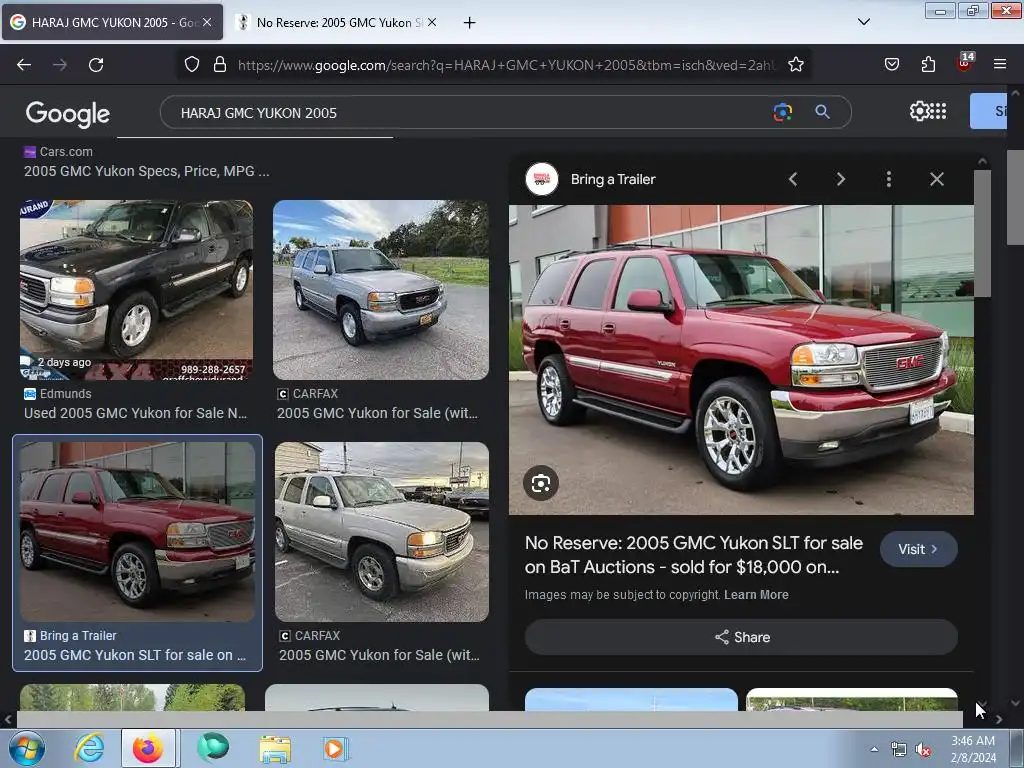Image resolution: width=1024 pixels, height=768 pixels.
Task: Open the Learn More copyright link
Action: coord(756,595)
